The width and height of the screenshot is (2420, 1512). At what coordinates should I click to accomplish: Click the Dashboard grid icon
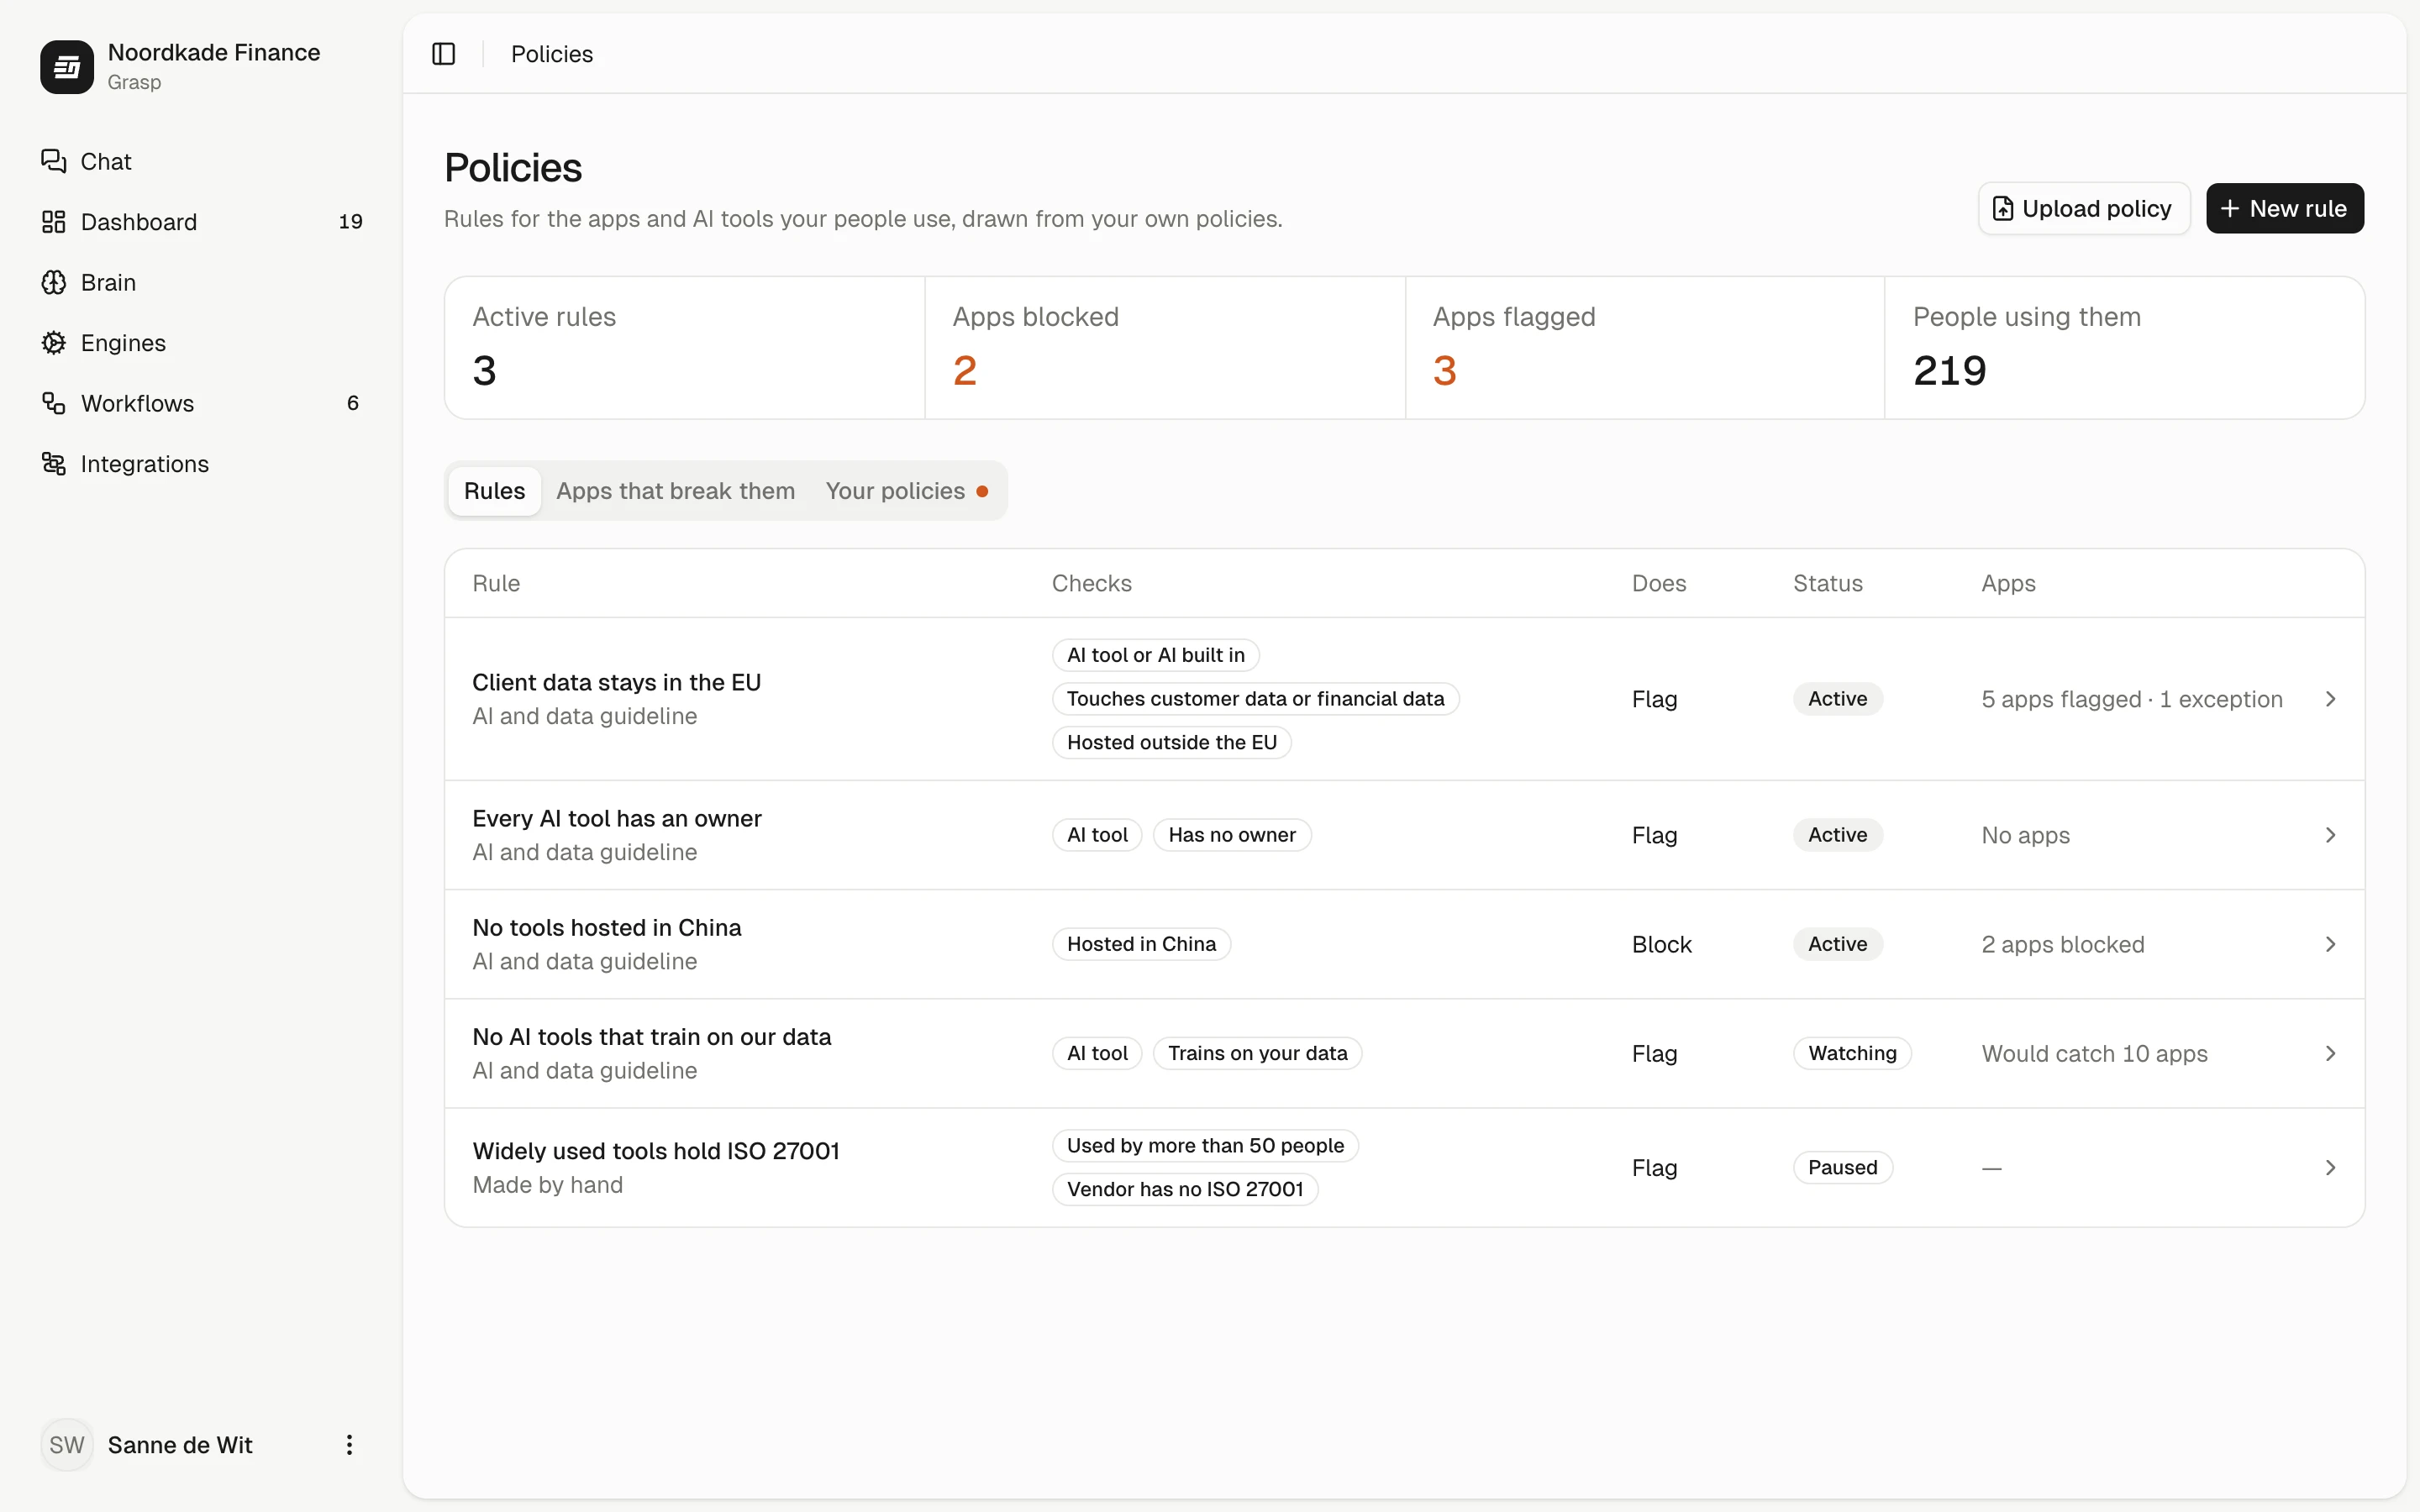54,222
